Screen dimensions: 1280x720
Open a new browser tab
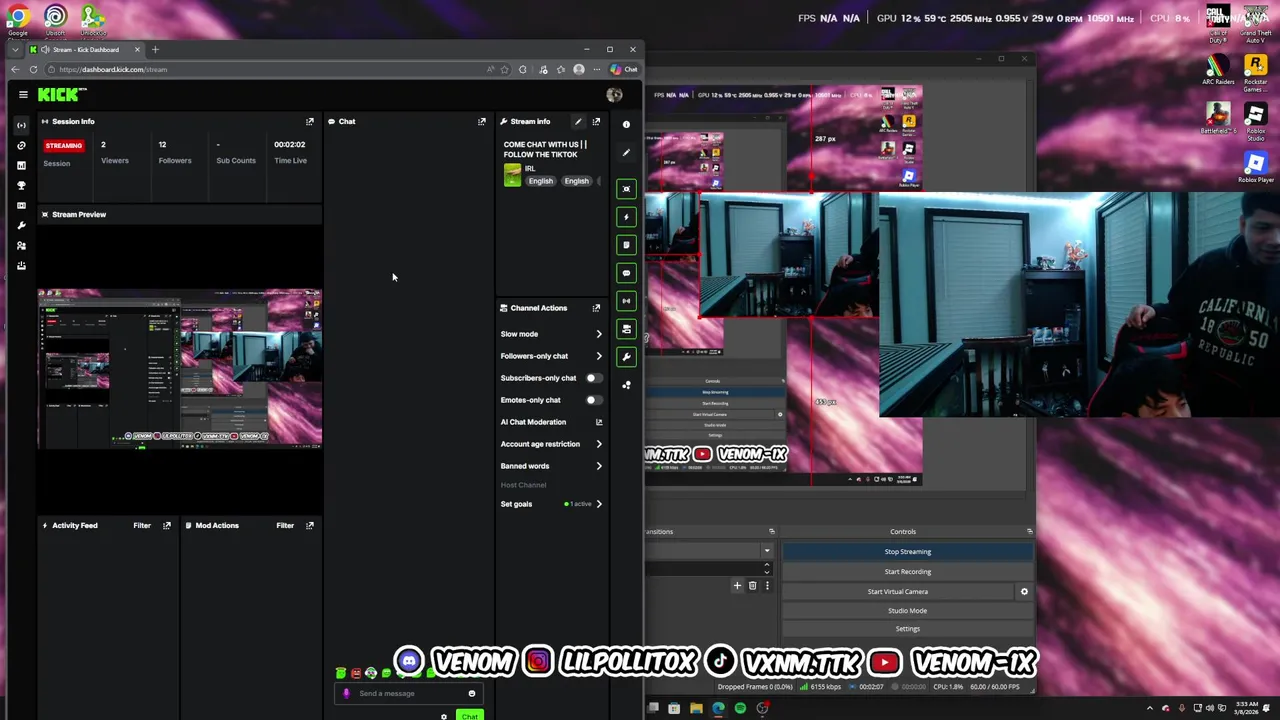pyautogui.click(x=155, y=49)
